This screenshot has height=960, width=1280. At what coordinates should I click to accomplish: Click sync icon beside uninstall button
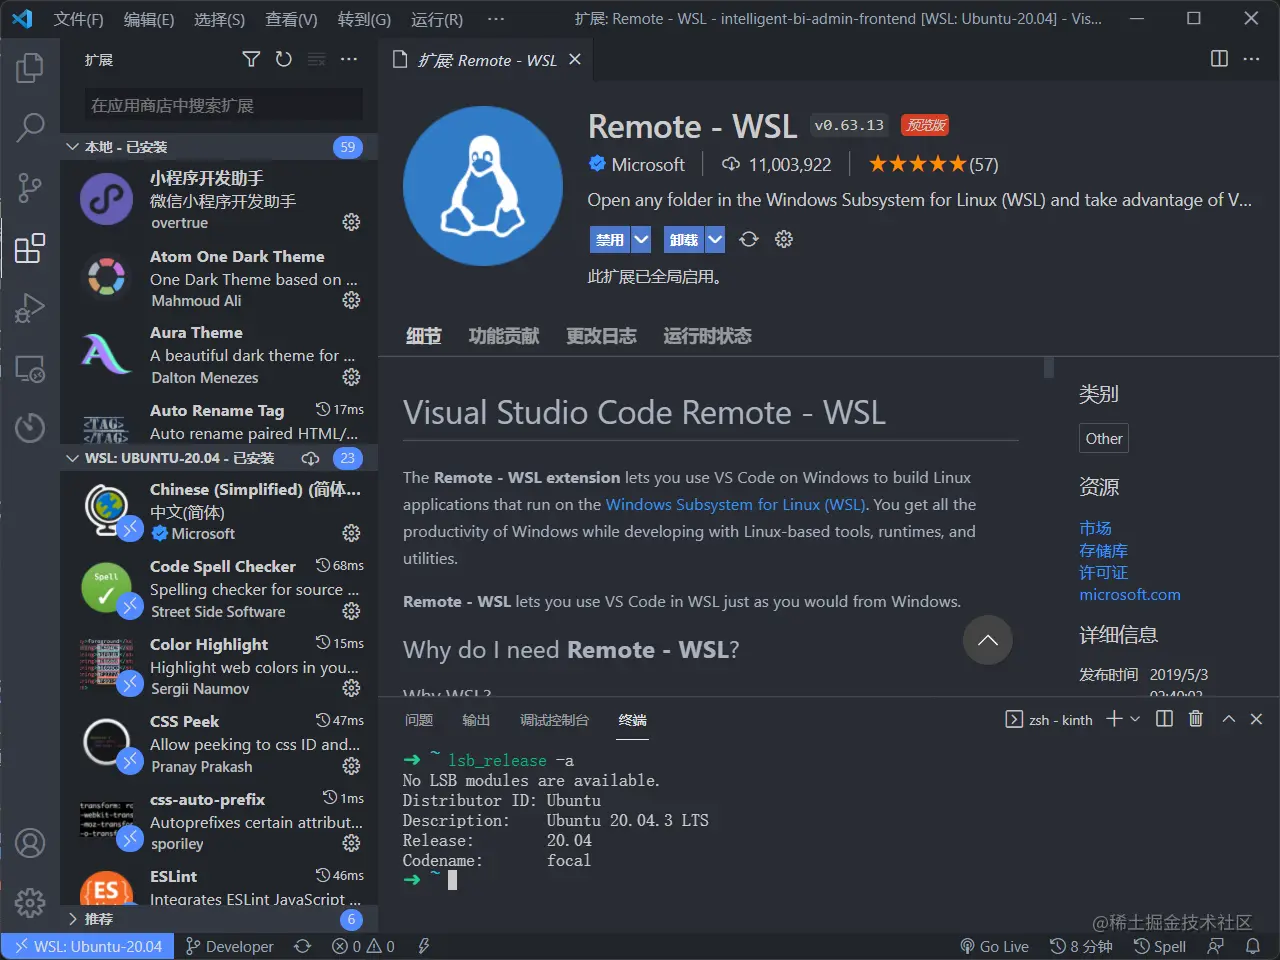pyautogui.click(x=749, y=239)
